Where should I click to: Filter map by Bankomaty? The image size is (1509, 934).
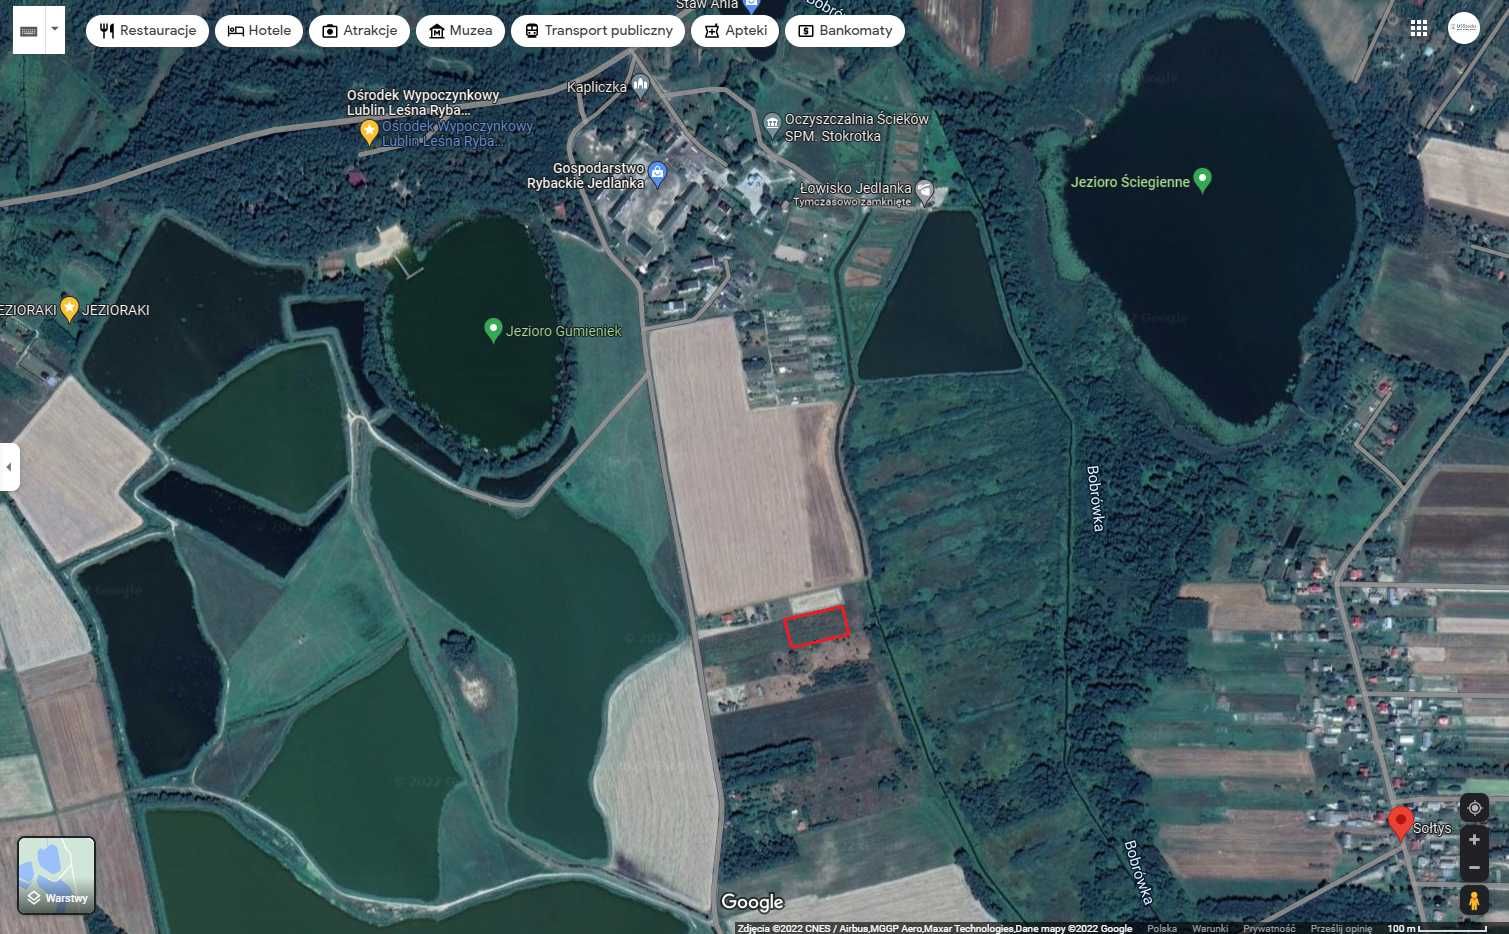click(x=845, y=31)
